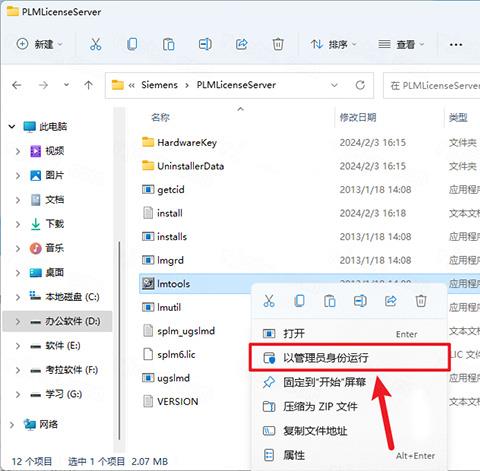Select the installs application file
This screenshot has width=480, height=471.
[x=172, y=236]
